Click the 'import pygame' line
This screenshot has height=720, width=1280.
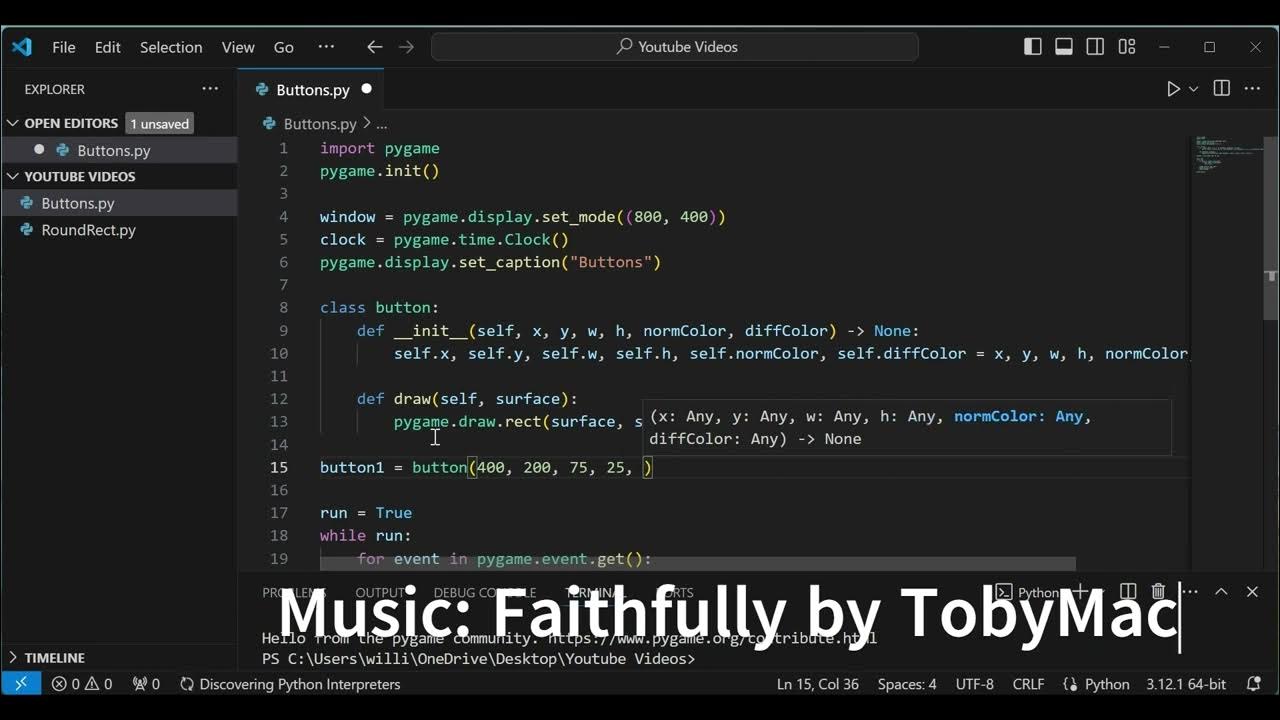pos(380,148)
